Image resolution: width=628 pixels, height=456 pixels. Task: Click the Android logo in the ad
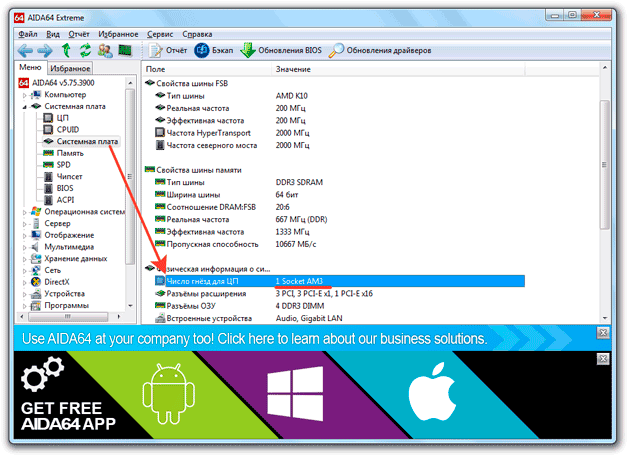click(169, 394)
